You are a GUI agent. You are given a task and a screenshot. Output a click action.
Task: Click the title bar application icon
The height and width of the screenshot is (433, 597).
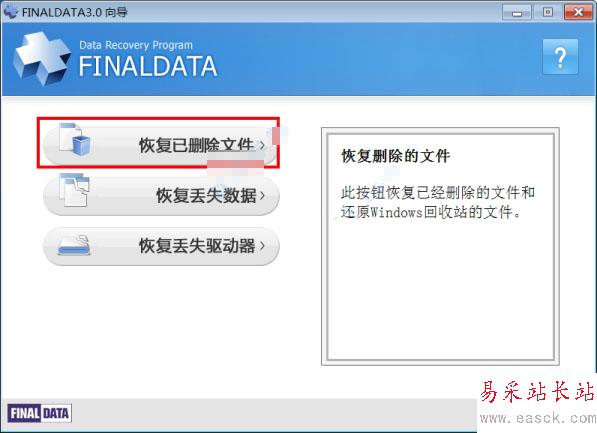(x=11, y=11)
